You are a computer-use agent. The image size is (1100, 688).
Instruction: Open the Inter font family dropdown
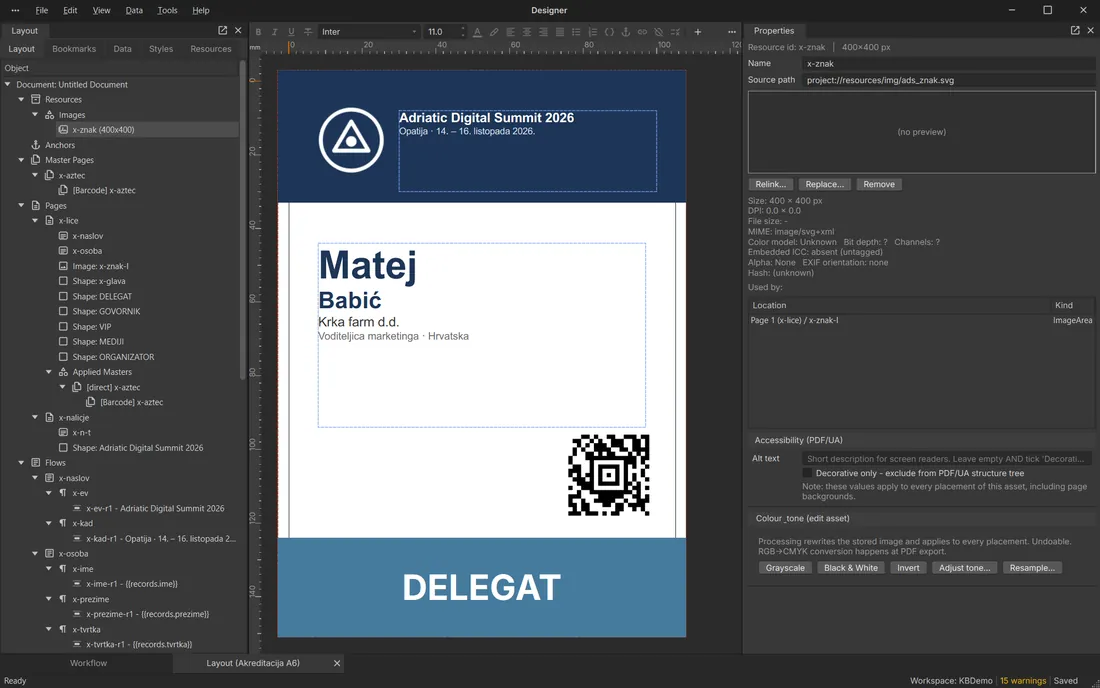point(369,32)
